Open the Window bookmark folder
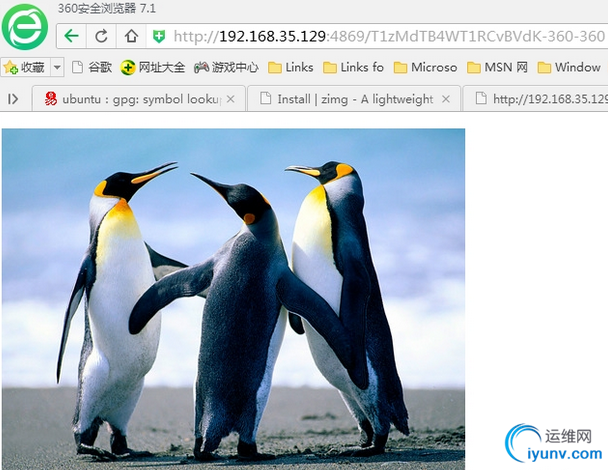 (569, 67)
